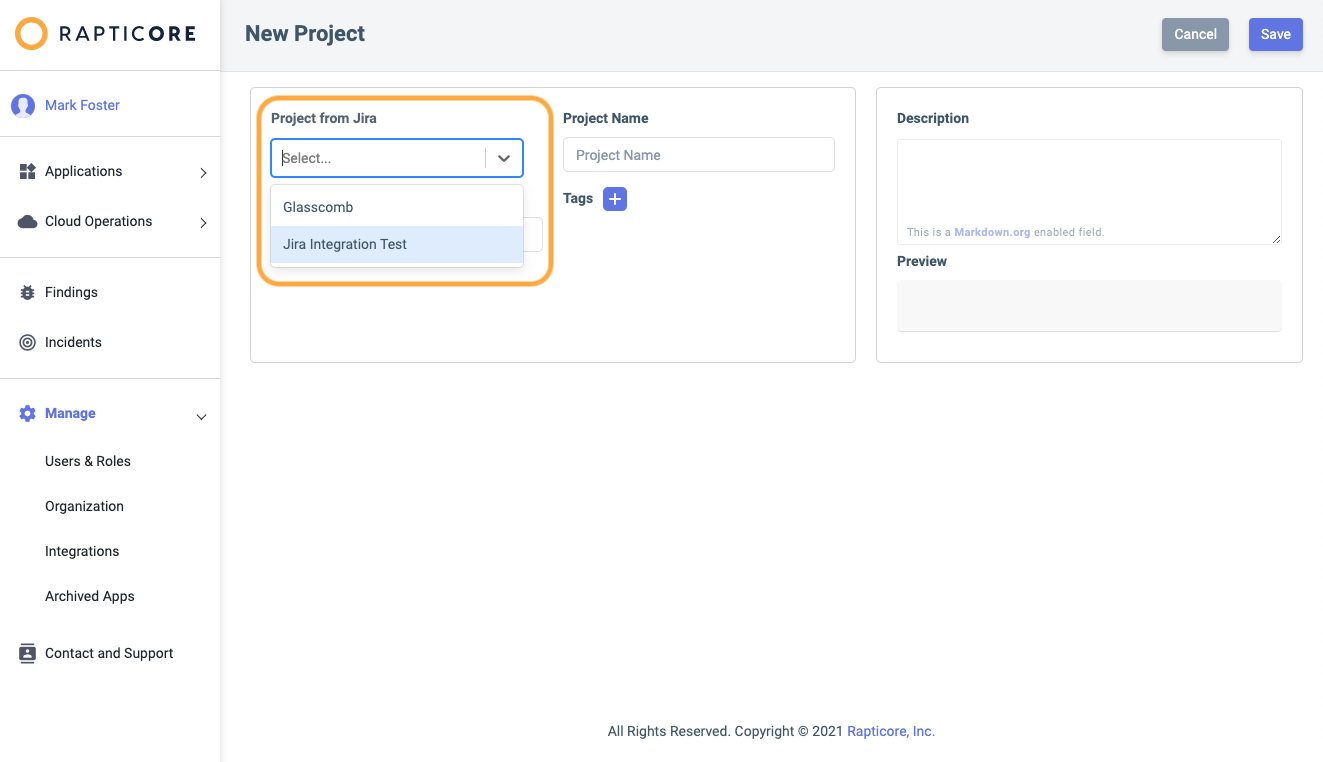Cancel the new project
The height and width of the screenshot is (762, 1323).
(1195, 34)
